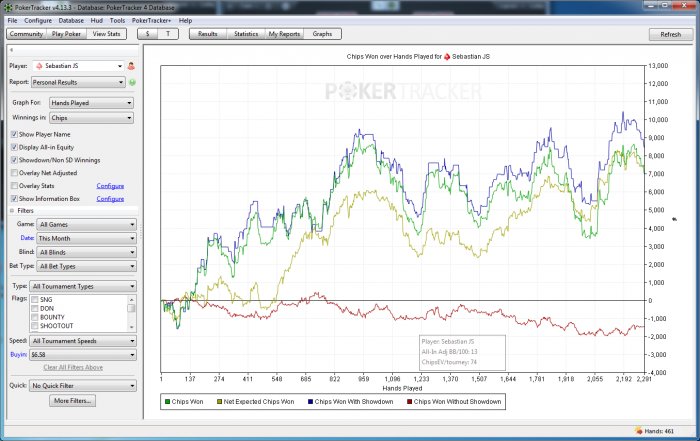The height and width of the screenshot is (441, 700).
Task: Open the Hud menu
Action: click(x=98, y=20)
